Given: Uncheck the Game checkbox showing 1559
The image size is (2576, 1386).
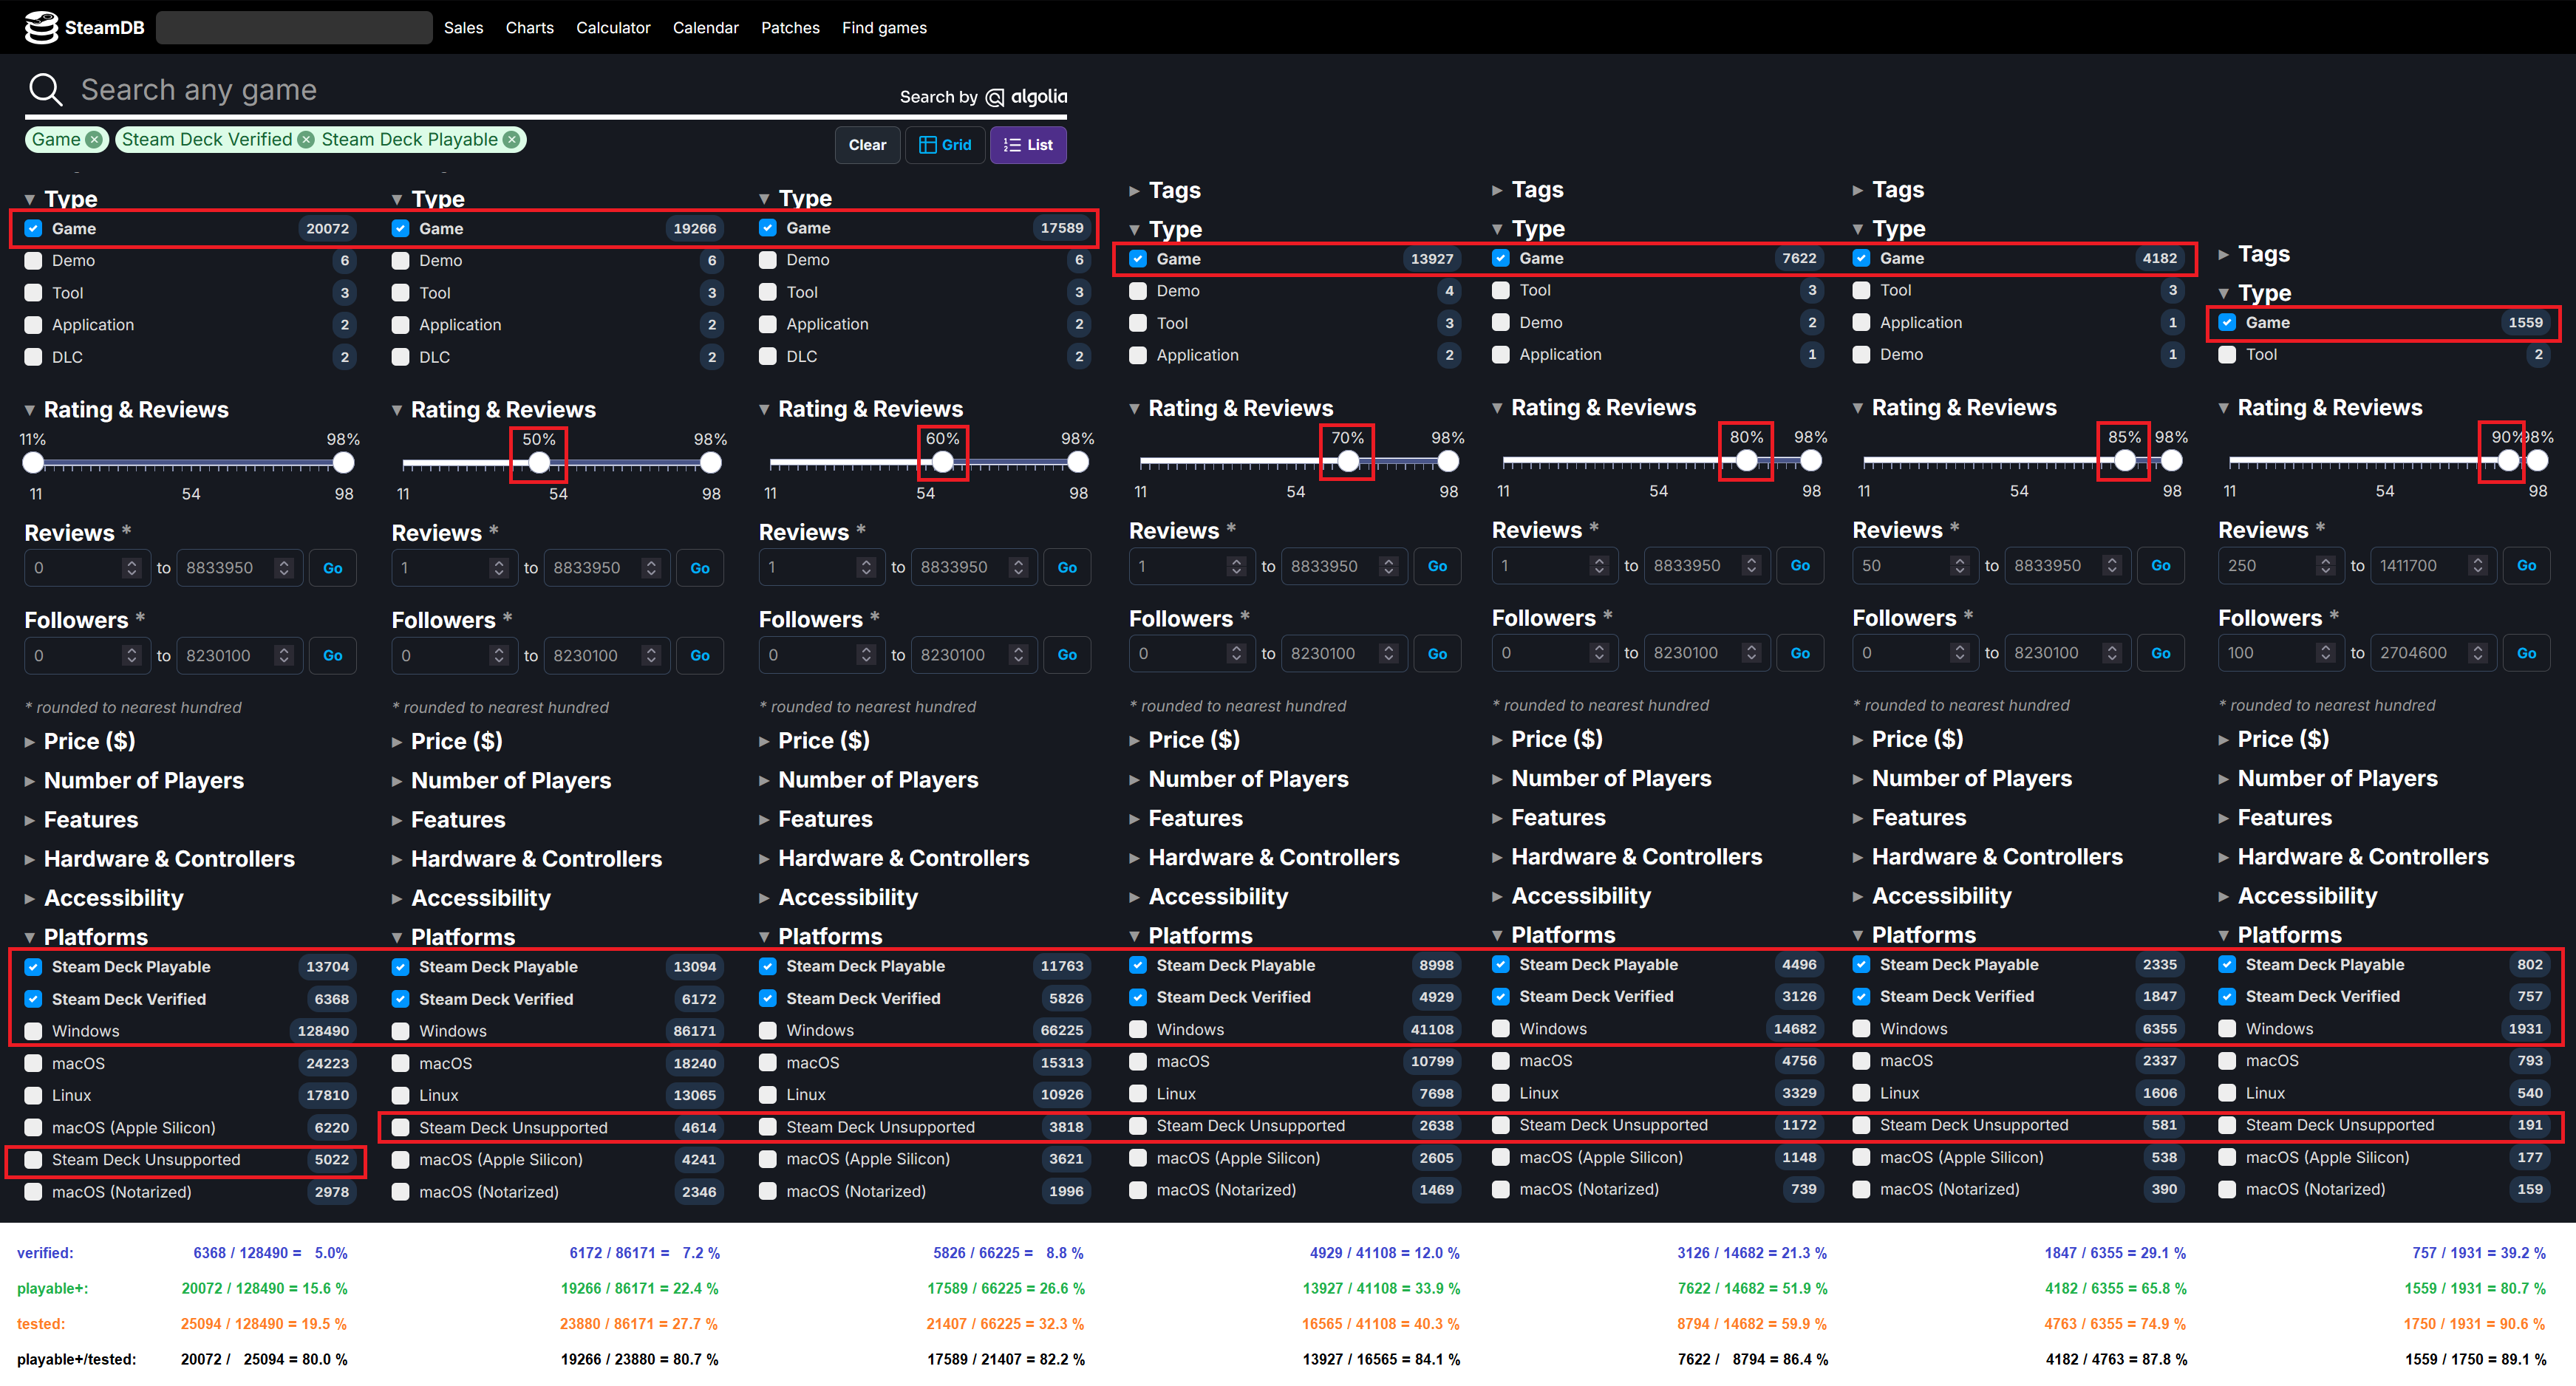Looking at the screenshot, I should coord(2227,323).
